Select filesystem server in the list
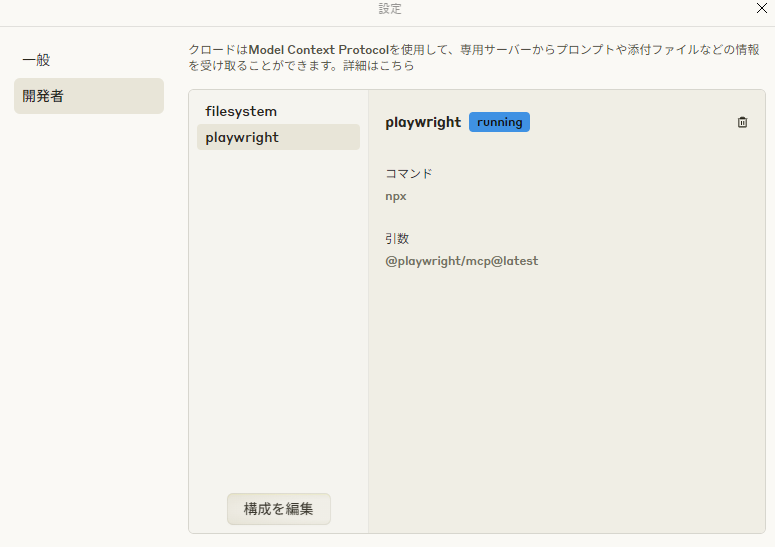The width and height of the screenshot is (775, 547). tap(278, 111)
